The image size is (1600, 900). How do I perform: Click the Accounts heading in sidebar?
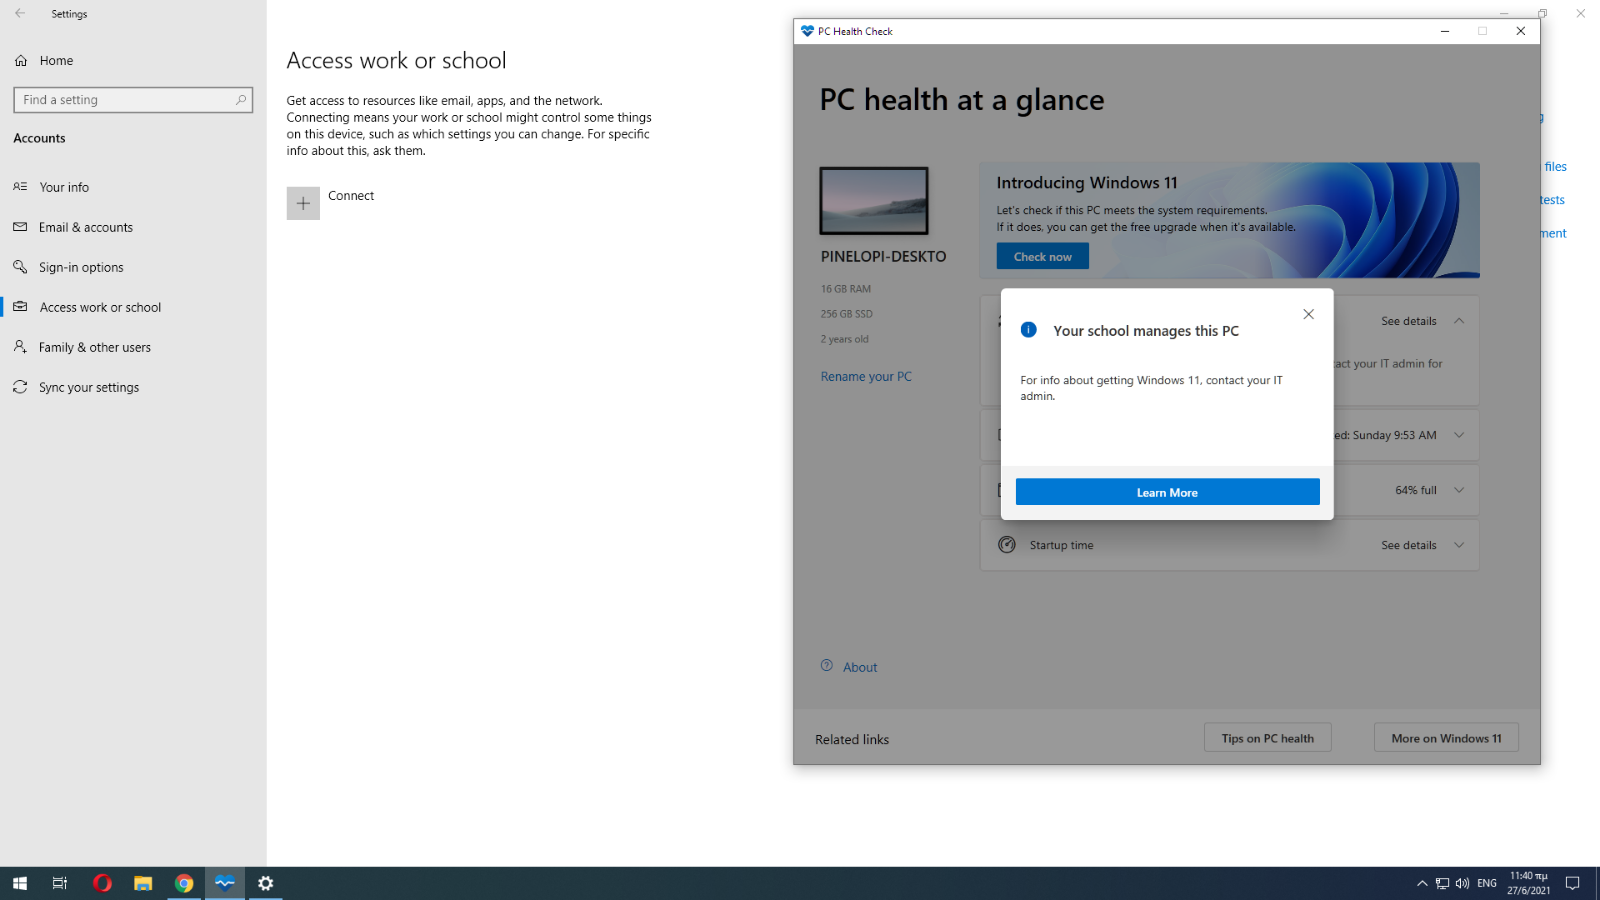click(39, 138)
